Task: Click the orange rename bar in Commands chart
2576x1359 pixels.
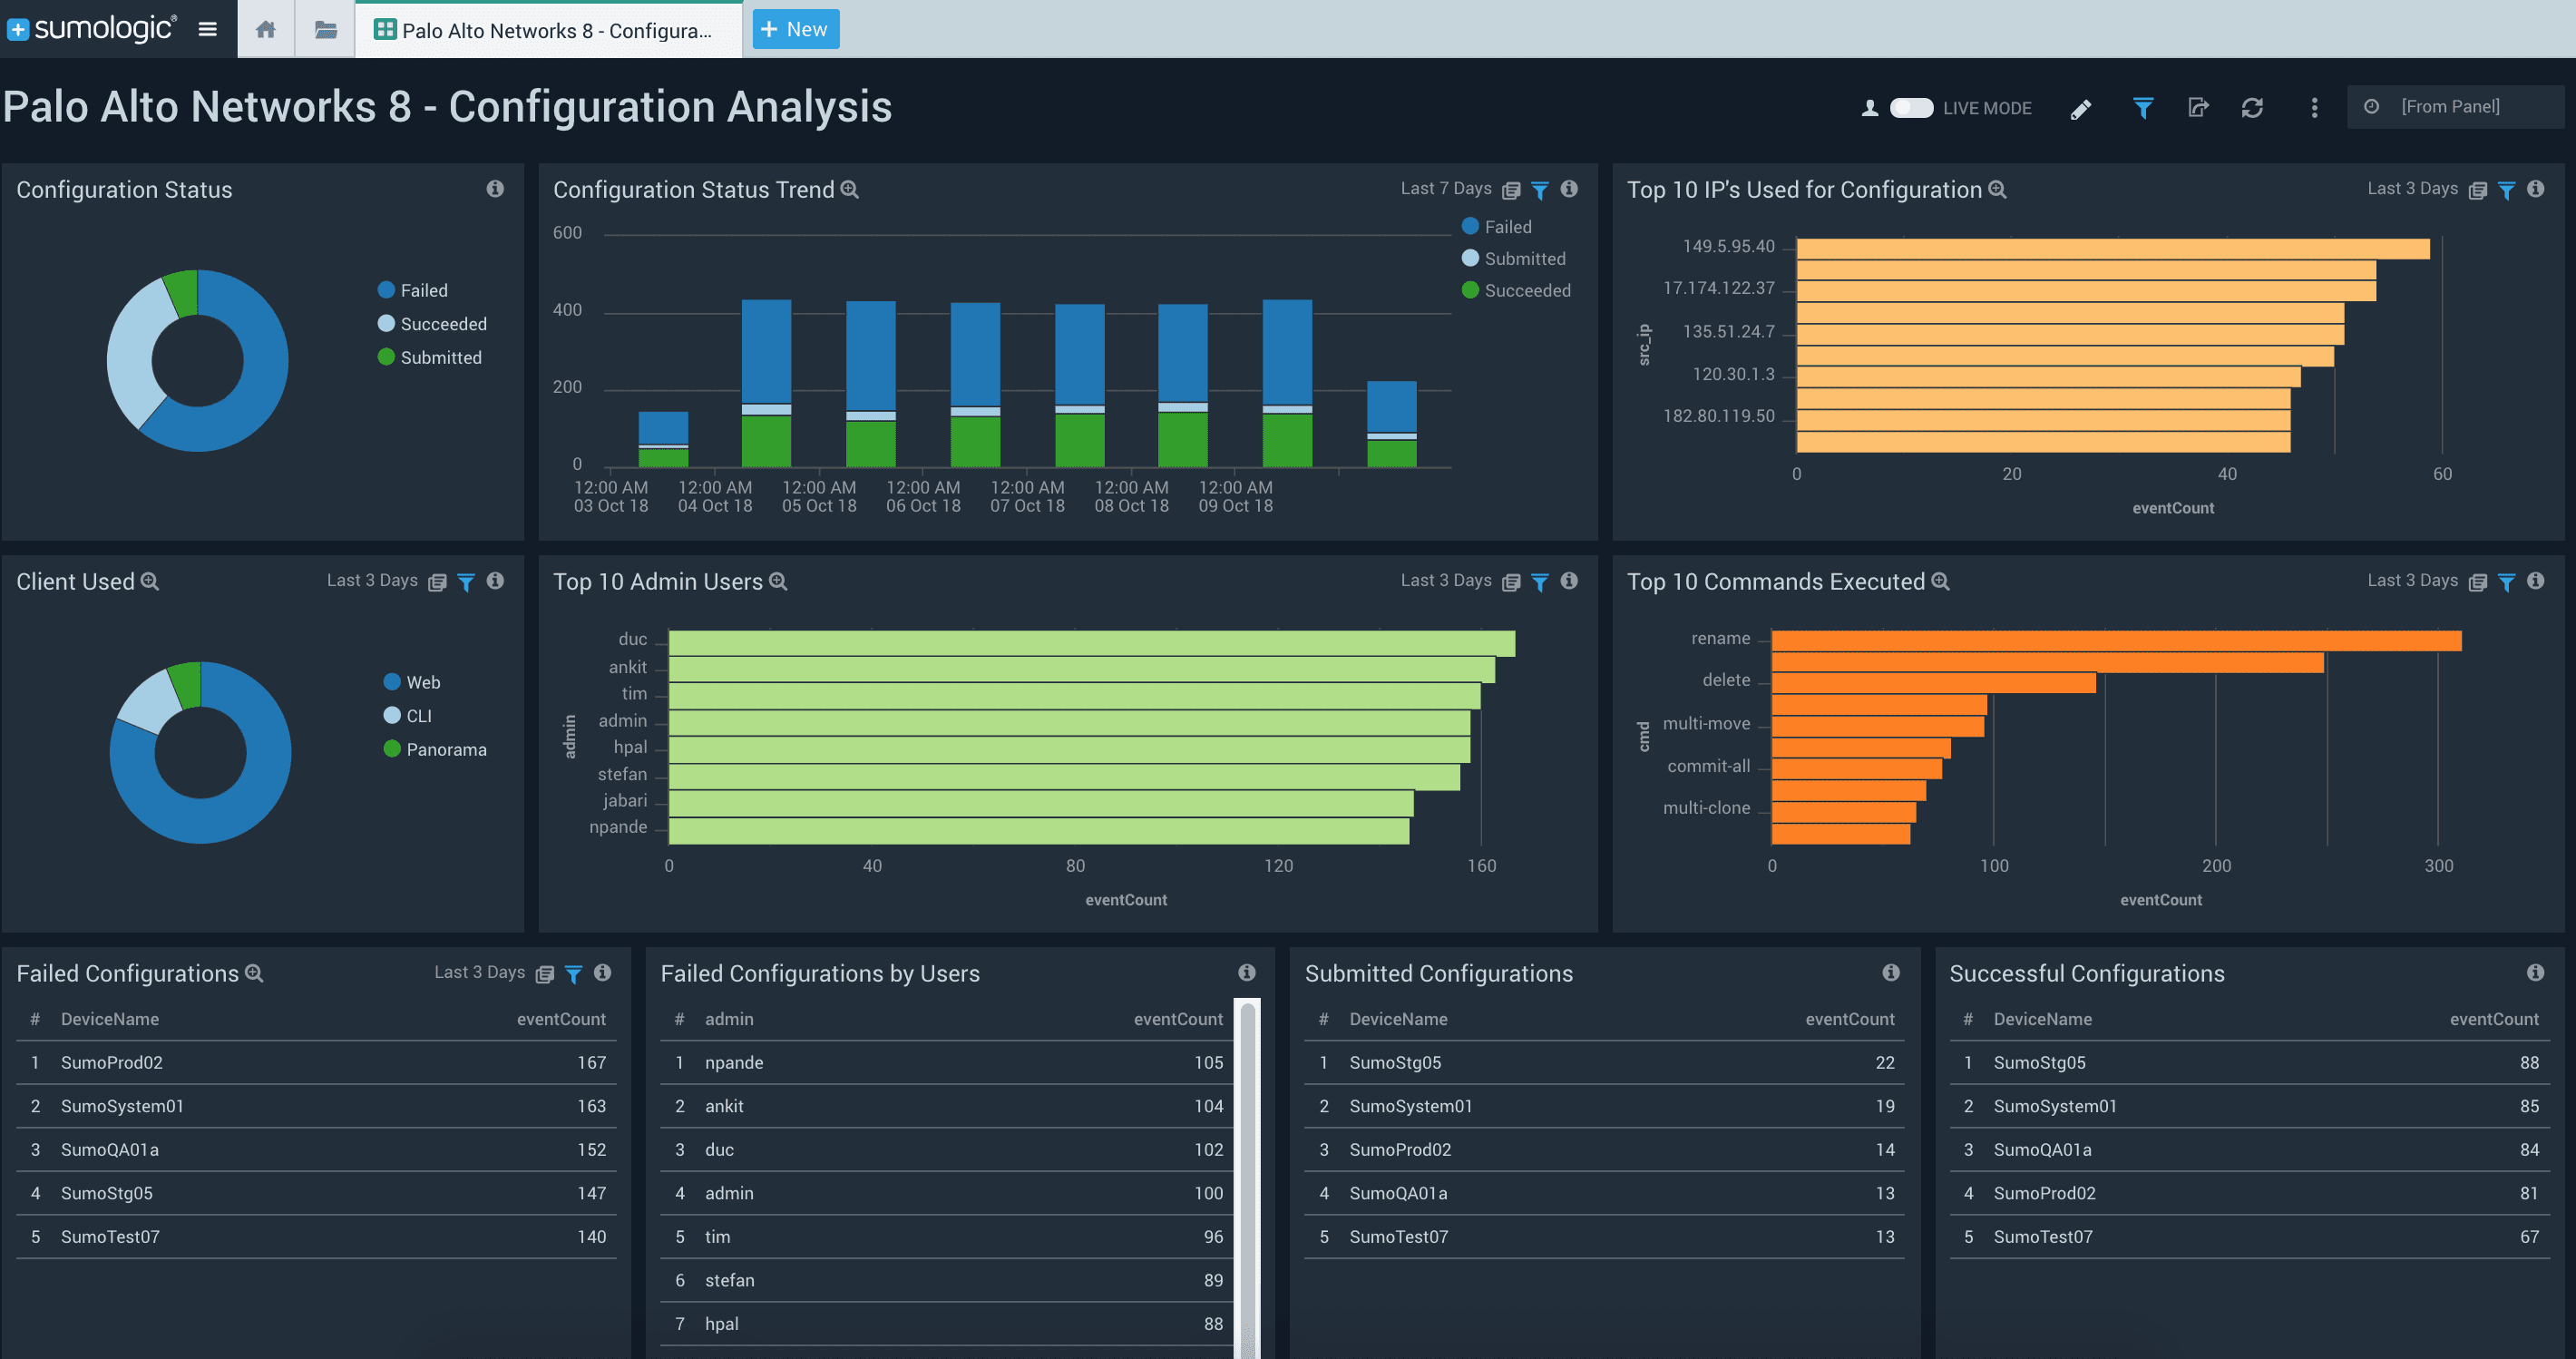Action: point(2115,640)
